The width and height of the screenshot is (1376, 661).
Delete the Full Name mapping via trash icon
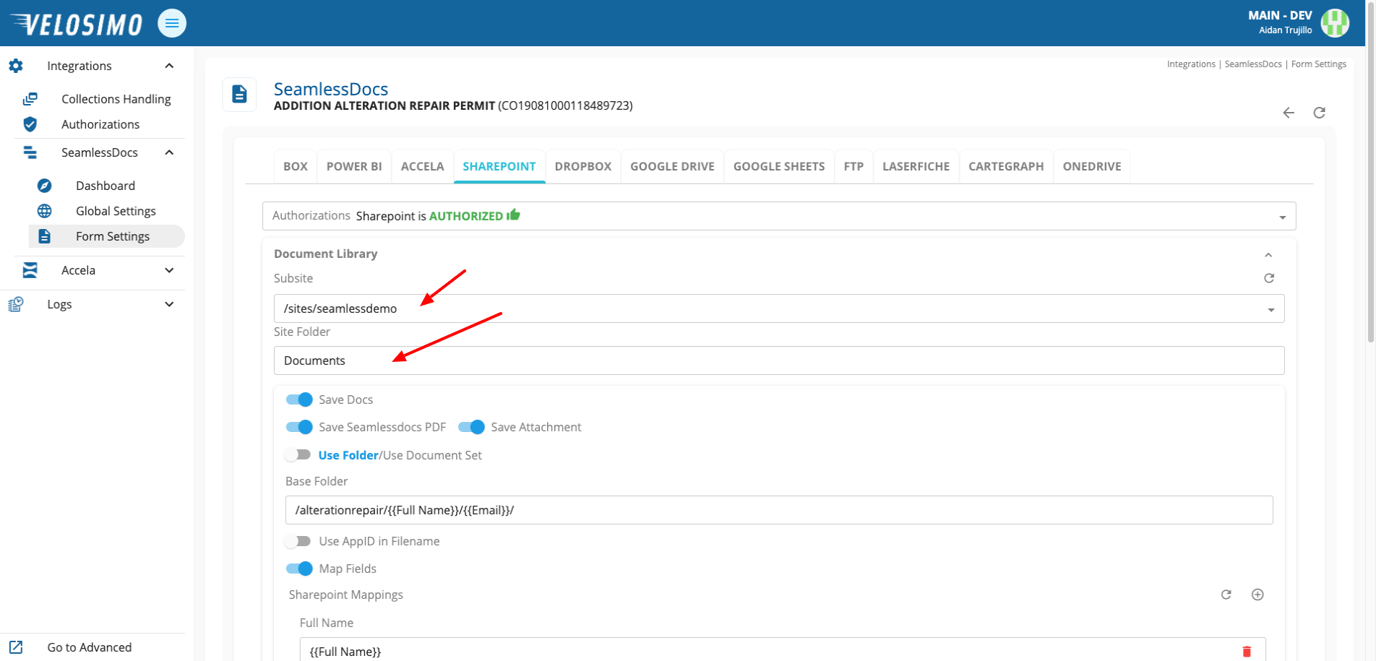click(1246, 650)
